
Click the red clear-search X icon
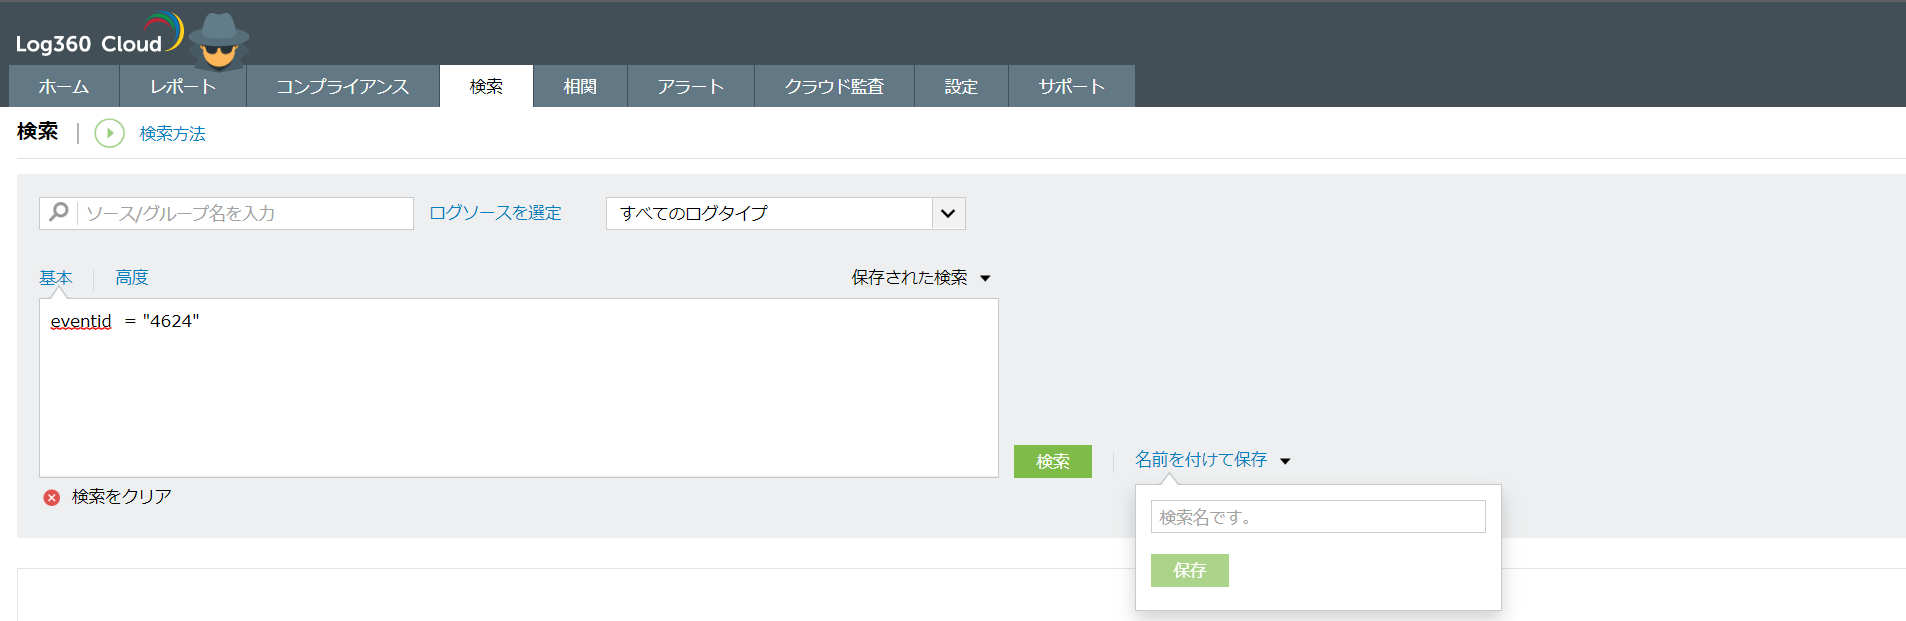point(52,497)
